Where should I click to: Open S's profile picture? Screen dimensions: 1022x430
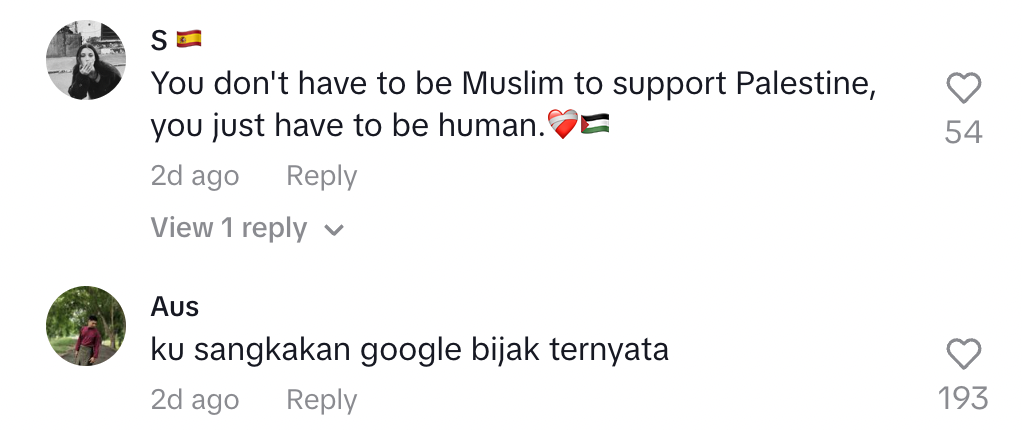[86, 60]
